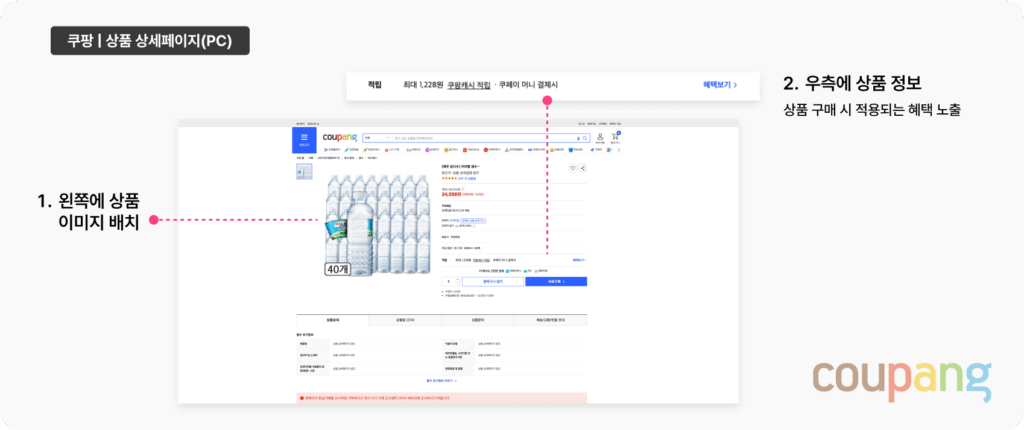Click the microphone voice search icon

[579, 138]
